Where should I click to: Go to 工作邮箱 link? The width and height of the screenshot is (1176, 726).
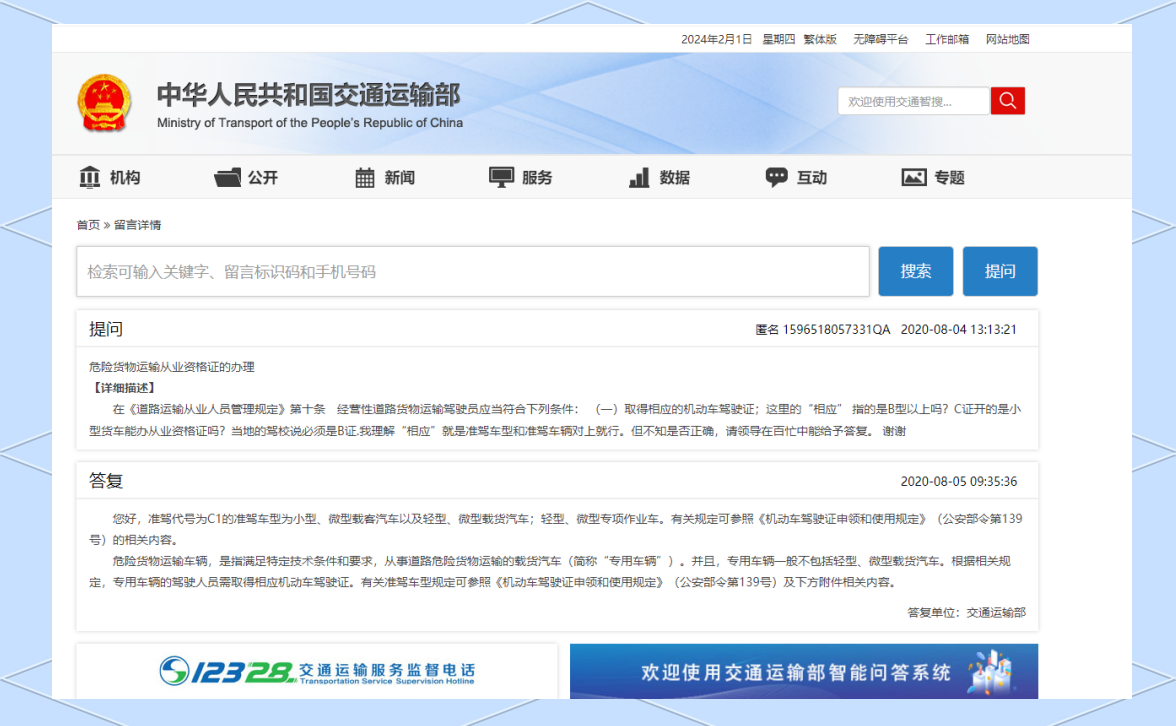[946, 39]
